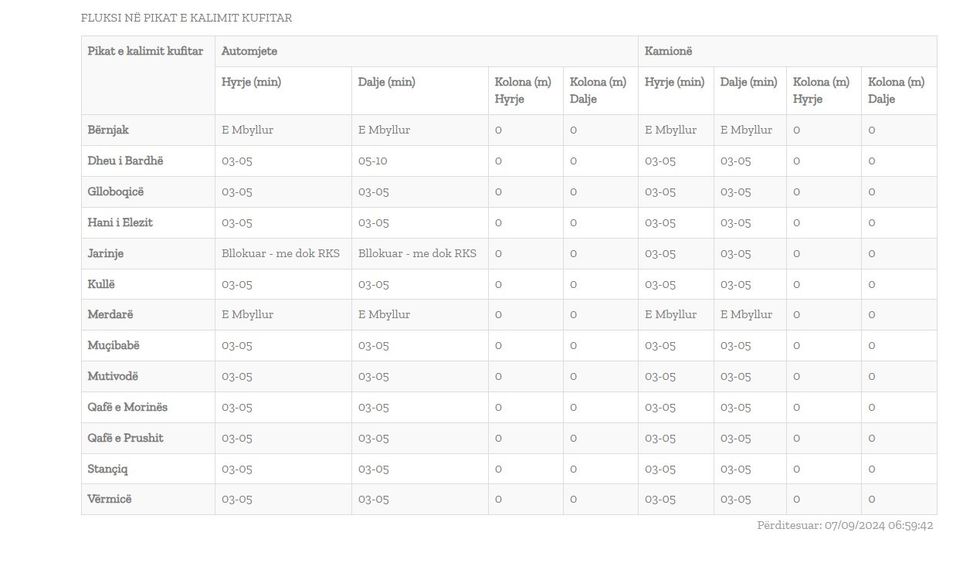Click the Jarinje border crossing name
The image size is (980, 566).
pos(106,254)
